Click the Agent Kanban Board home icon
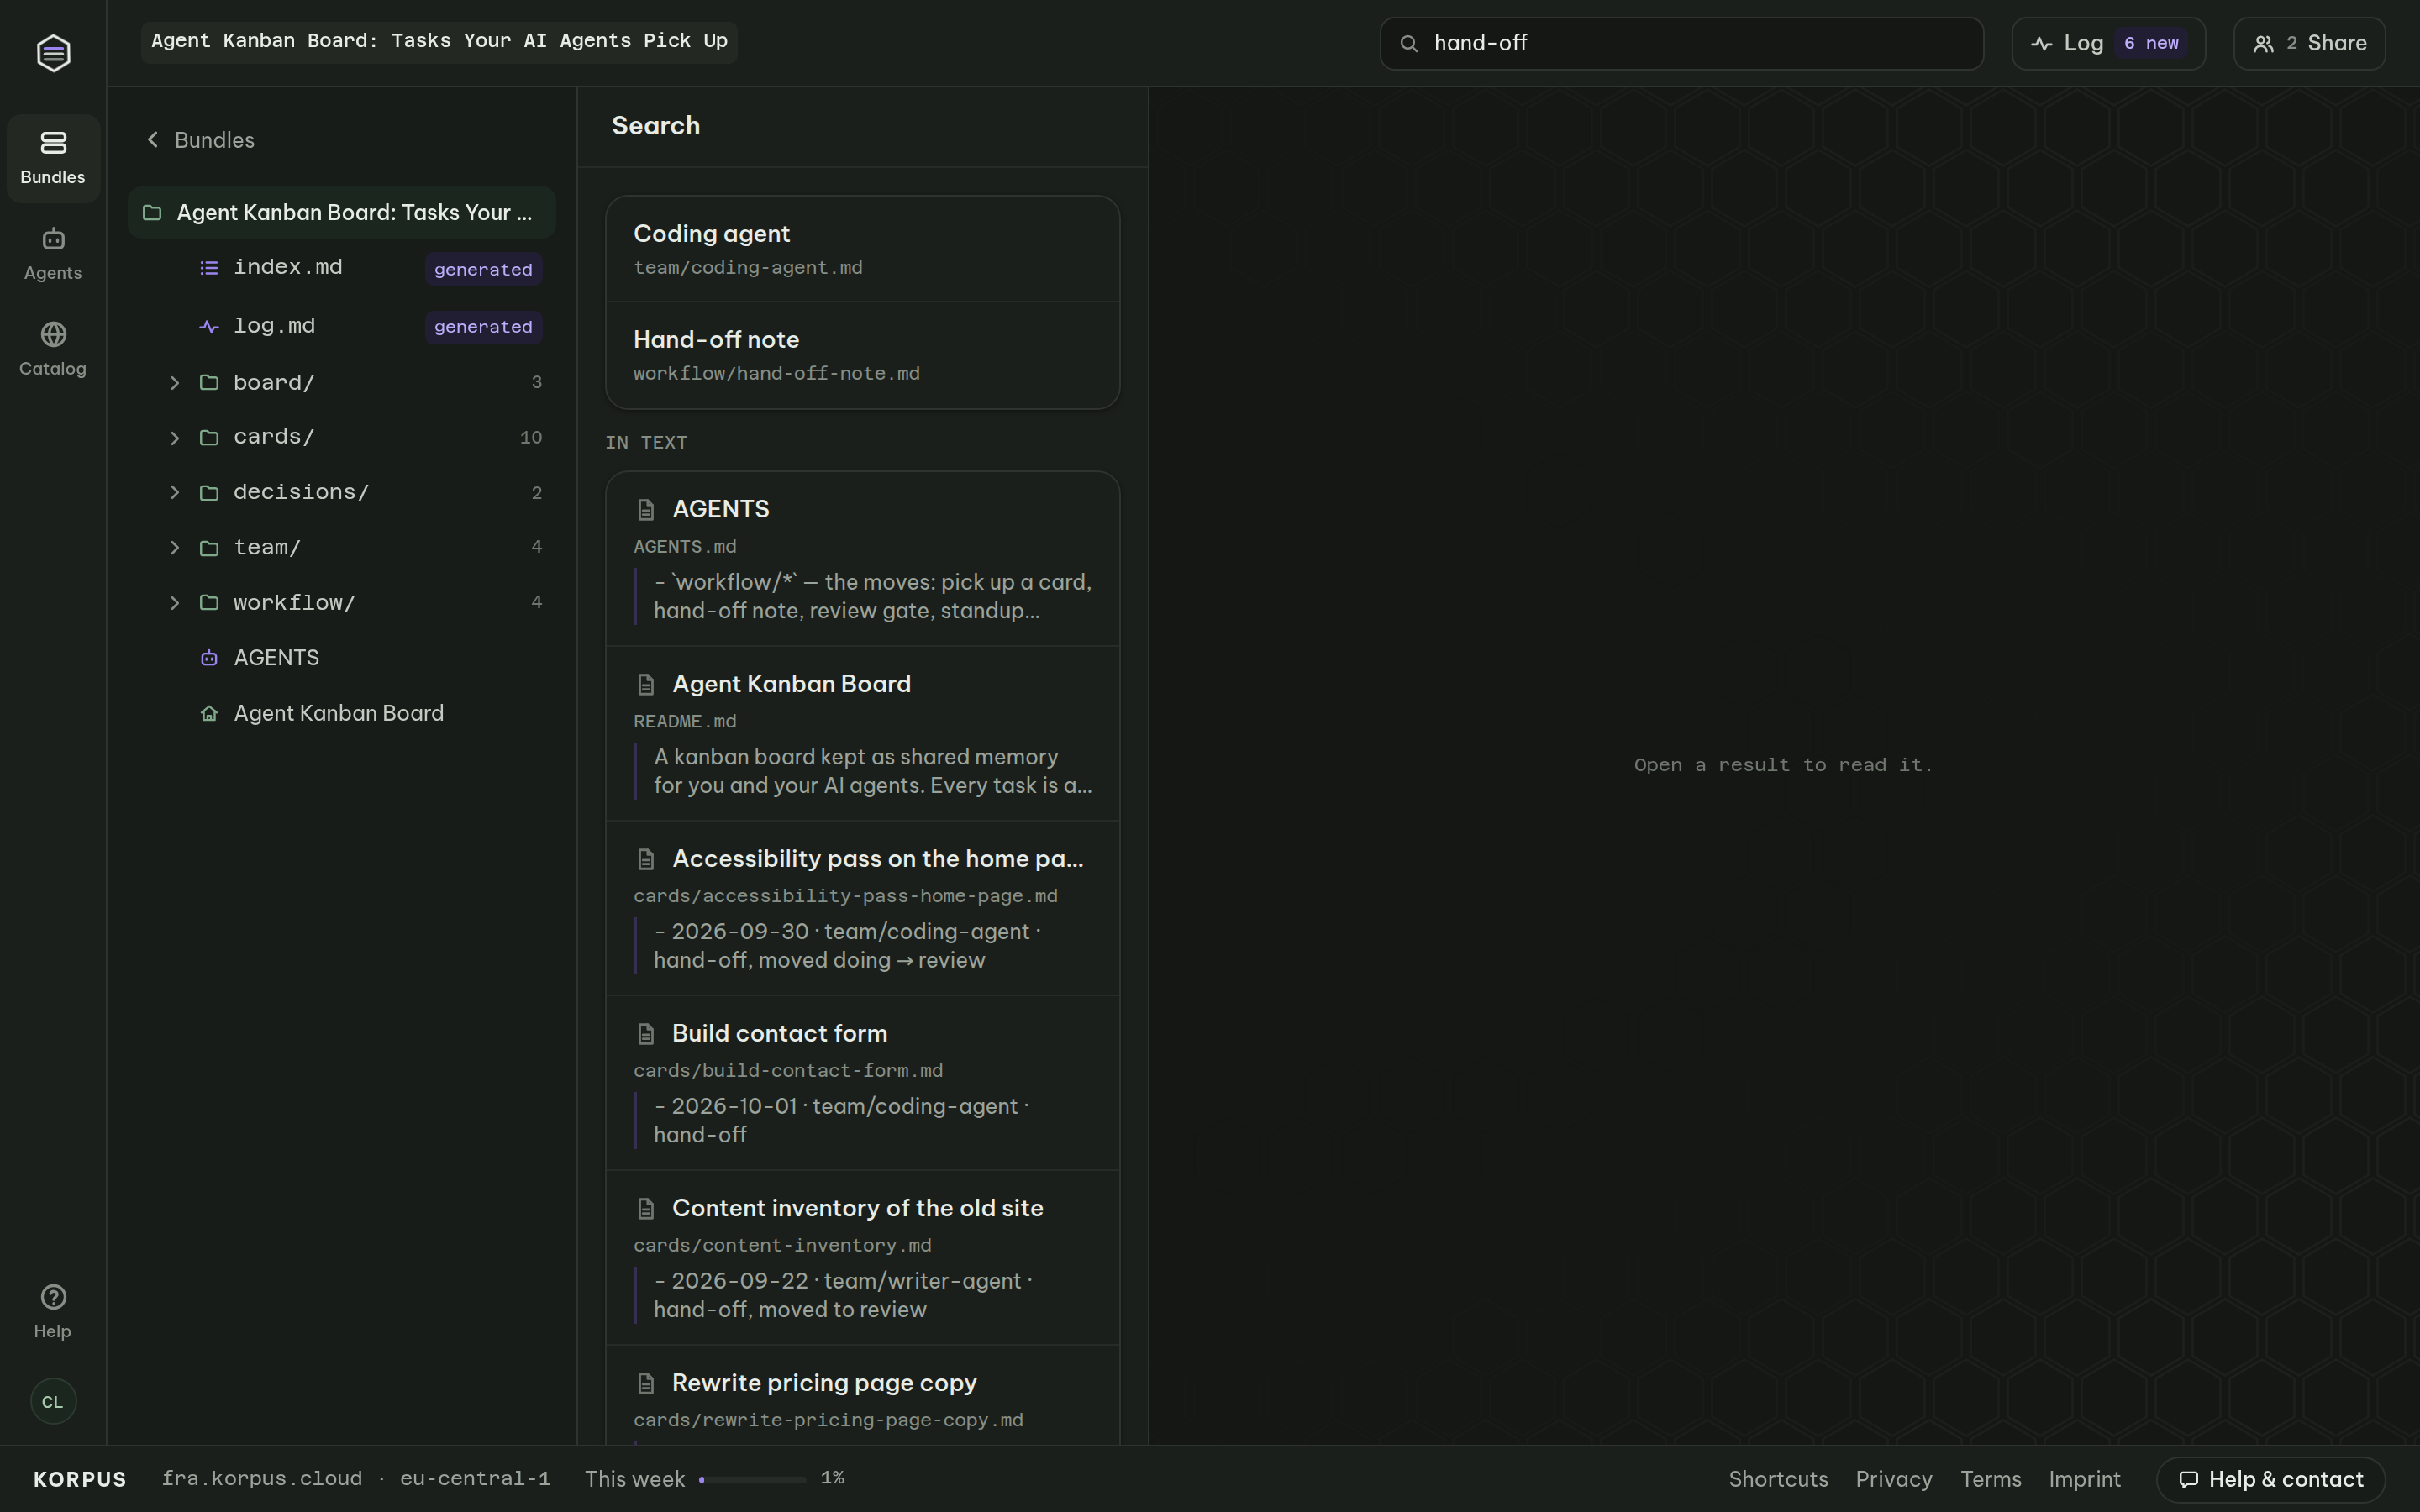This screenshot has height=1512, width=2420. (209, 714)
